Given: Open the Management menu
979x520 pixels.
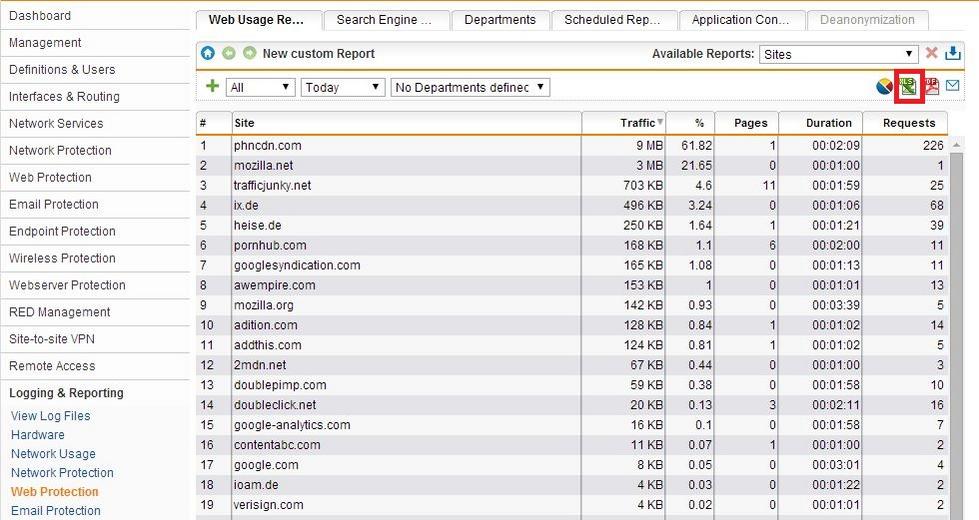Looking at the screenshot, I should coord(95,42).
